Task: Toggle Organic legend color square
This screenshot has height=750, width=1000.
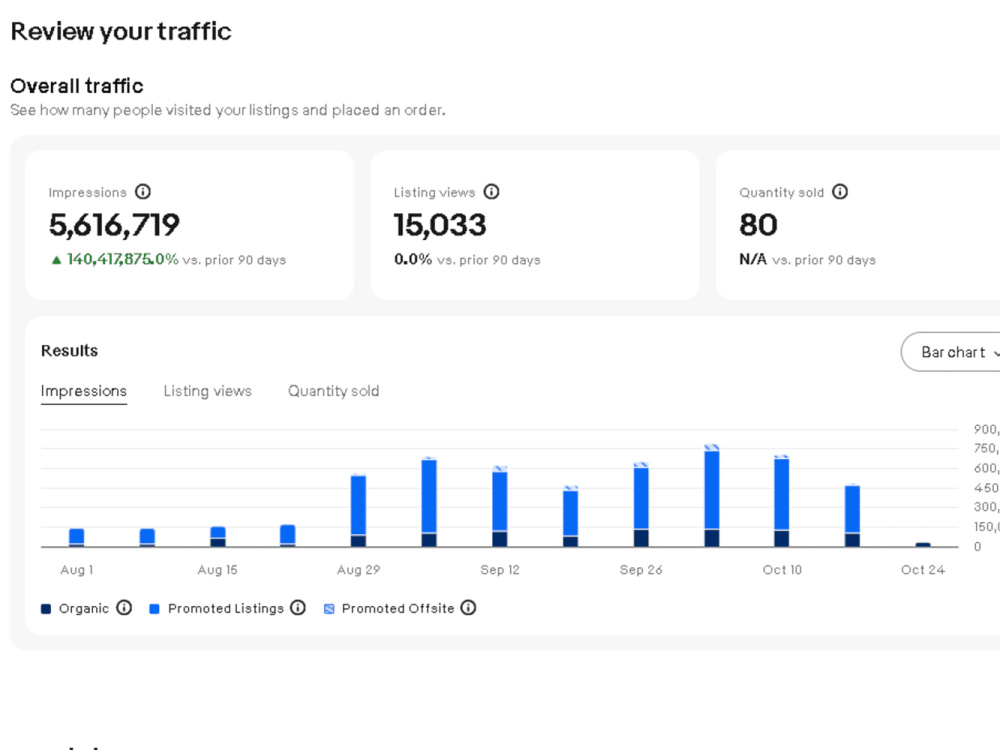Action: [x=46, y=609]
